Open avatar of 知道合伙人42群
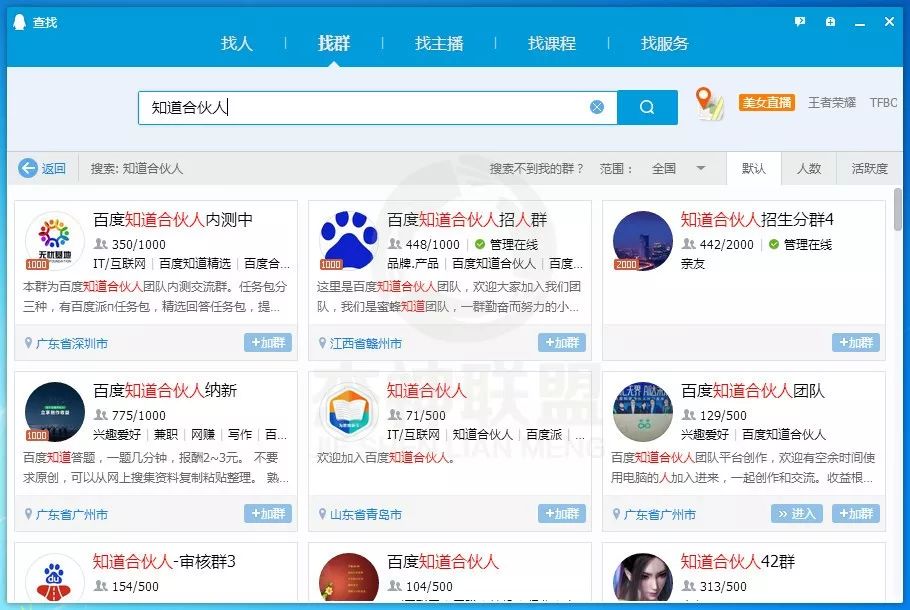 pyautogui.click(x=643, y=577)
